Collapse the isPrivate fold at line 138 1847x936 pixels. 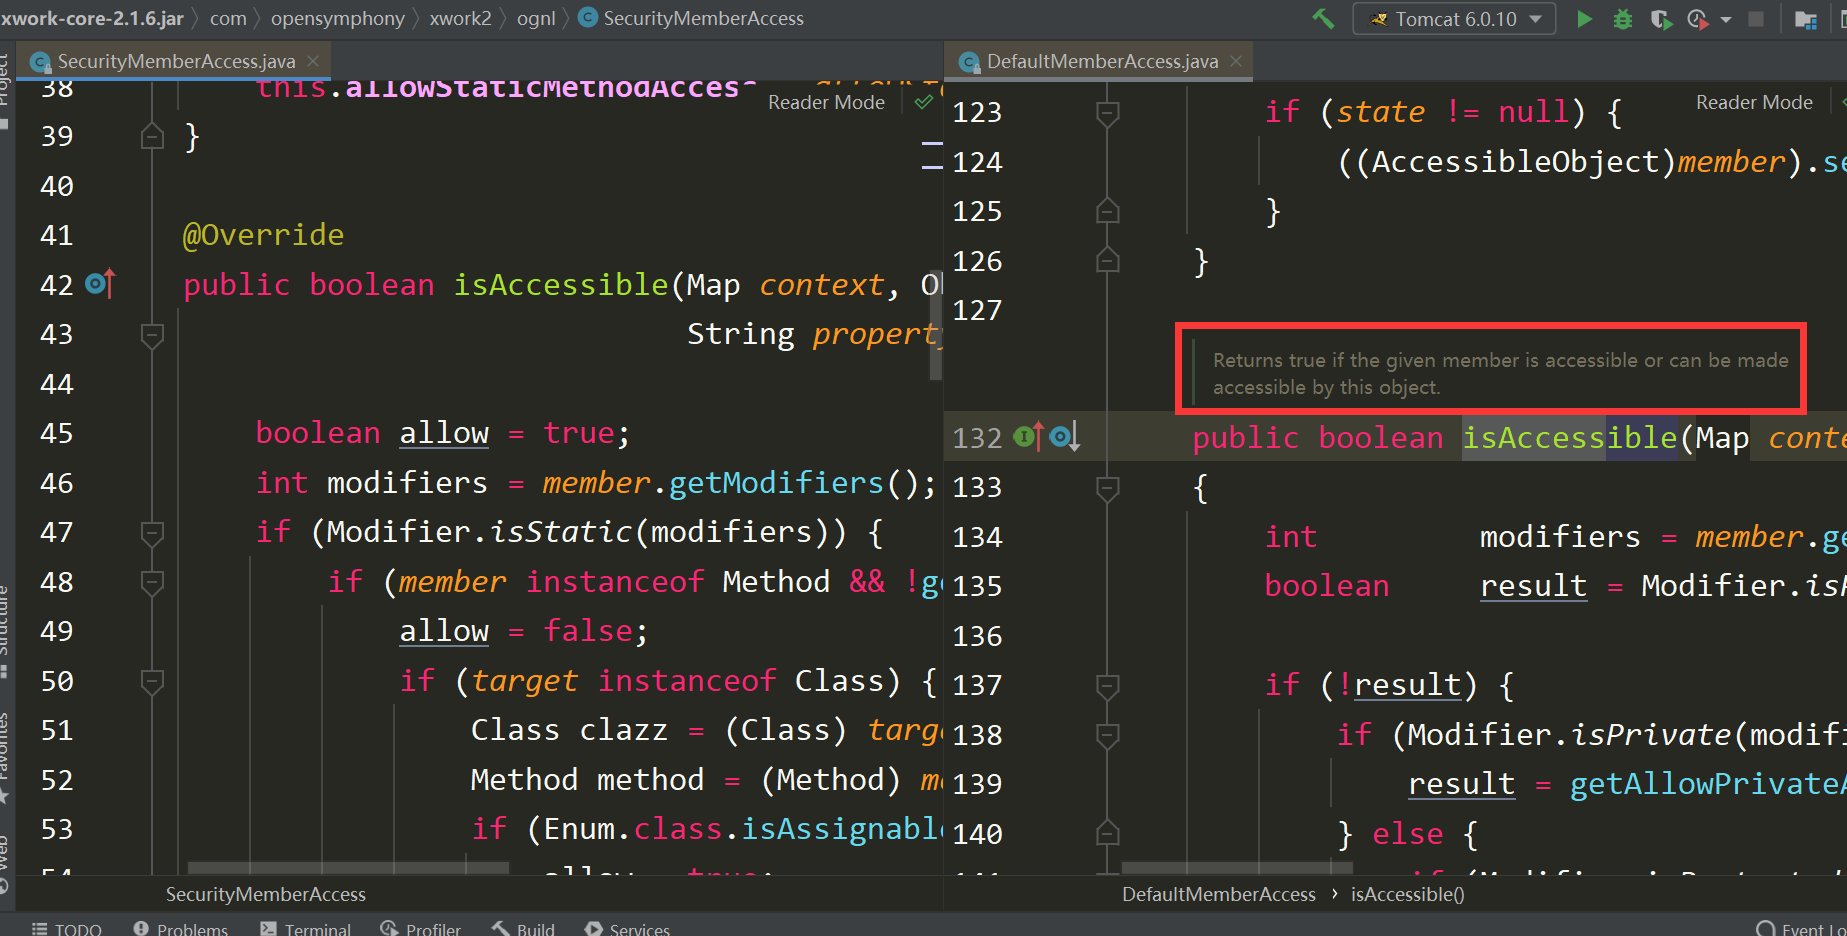[1107, 736]
